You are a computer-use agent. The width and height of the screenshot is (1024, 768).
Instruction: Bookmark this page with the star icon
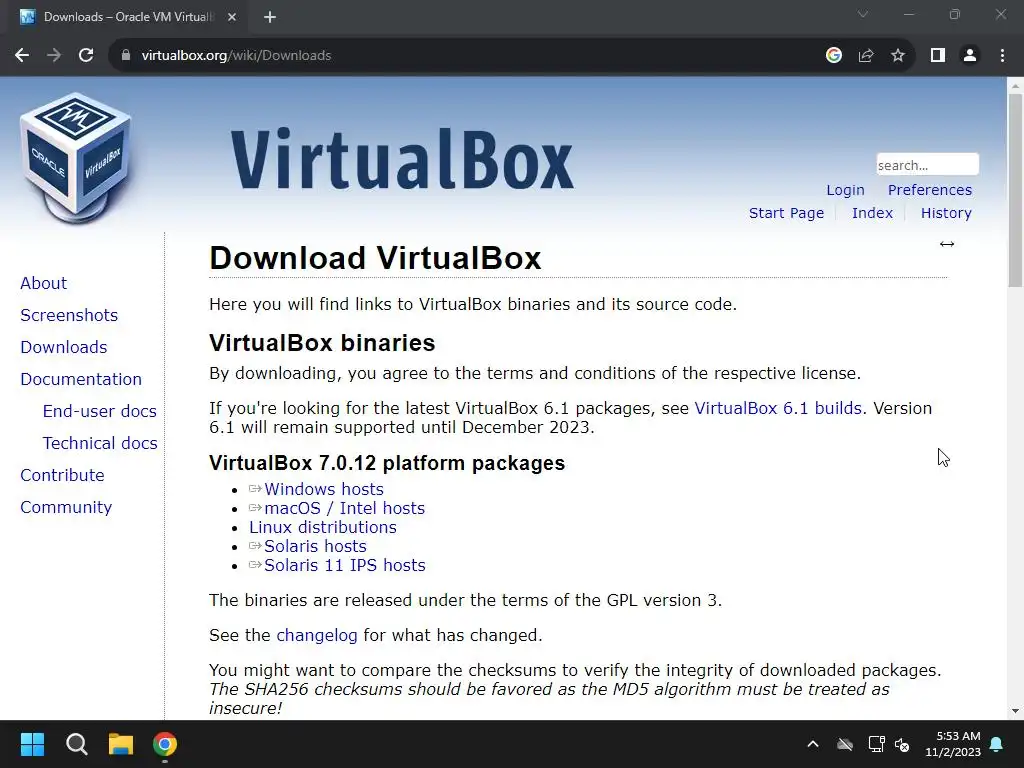(x=898, y=56)
